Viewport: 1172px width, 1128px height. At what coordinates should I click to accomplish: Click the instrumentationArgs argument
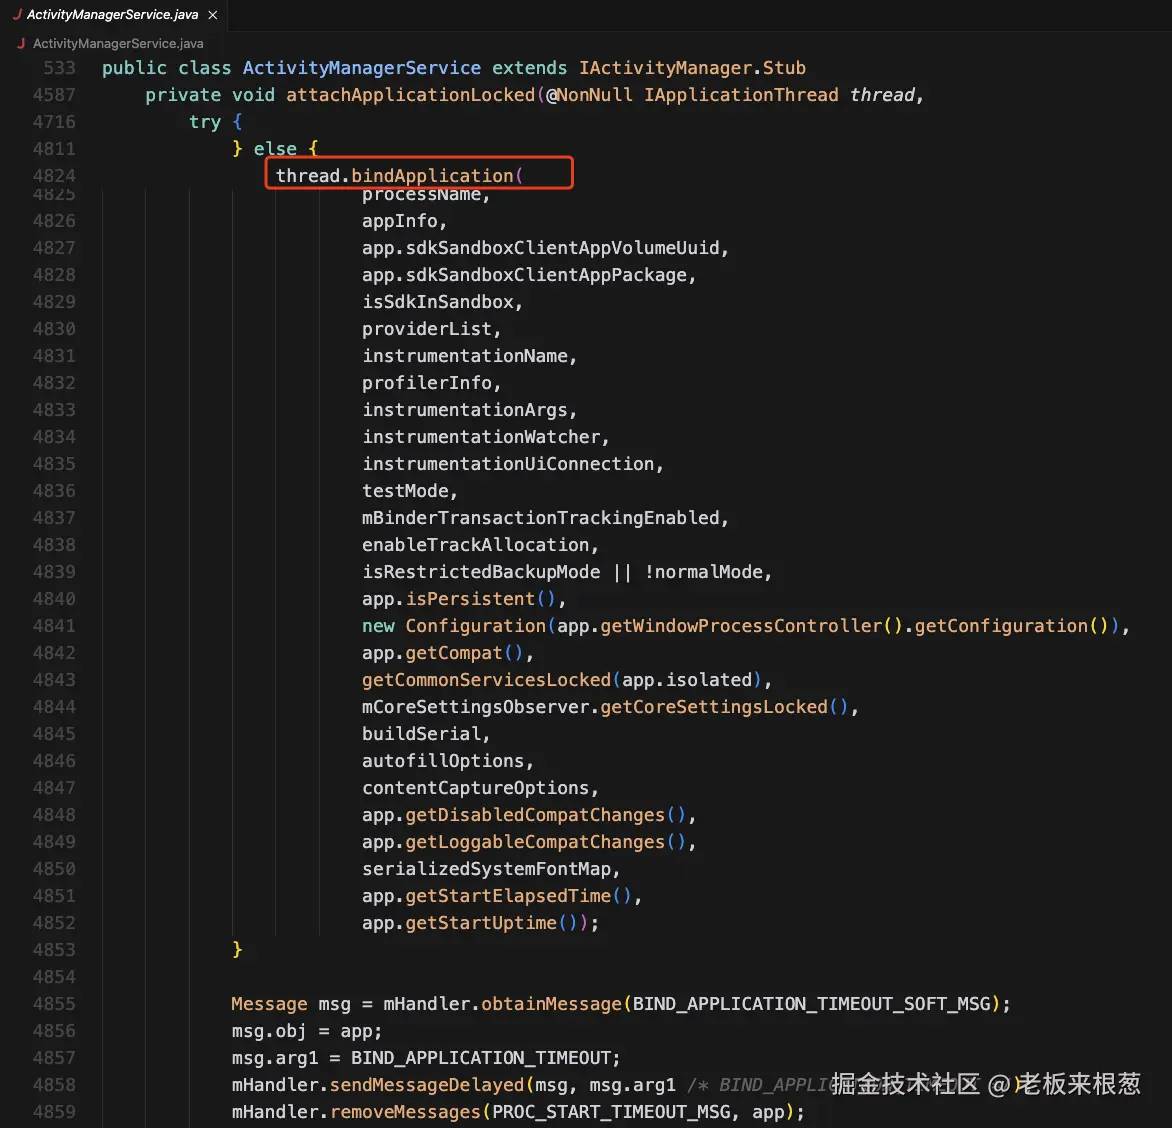(x=465, y=410)
